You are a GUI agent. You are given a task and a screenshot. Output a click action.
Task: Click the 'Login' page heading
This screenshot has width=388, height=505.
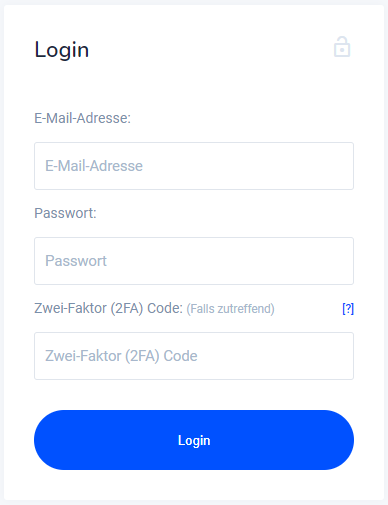[x=62, y=50]
